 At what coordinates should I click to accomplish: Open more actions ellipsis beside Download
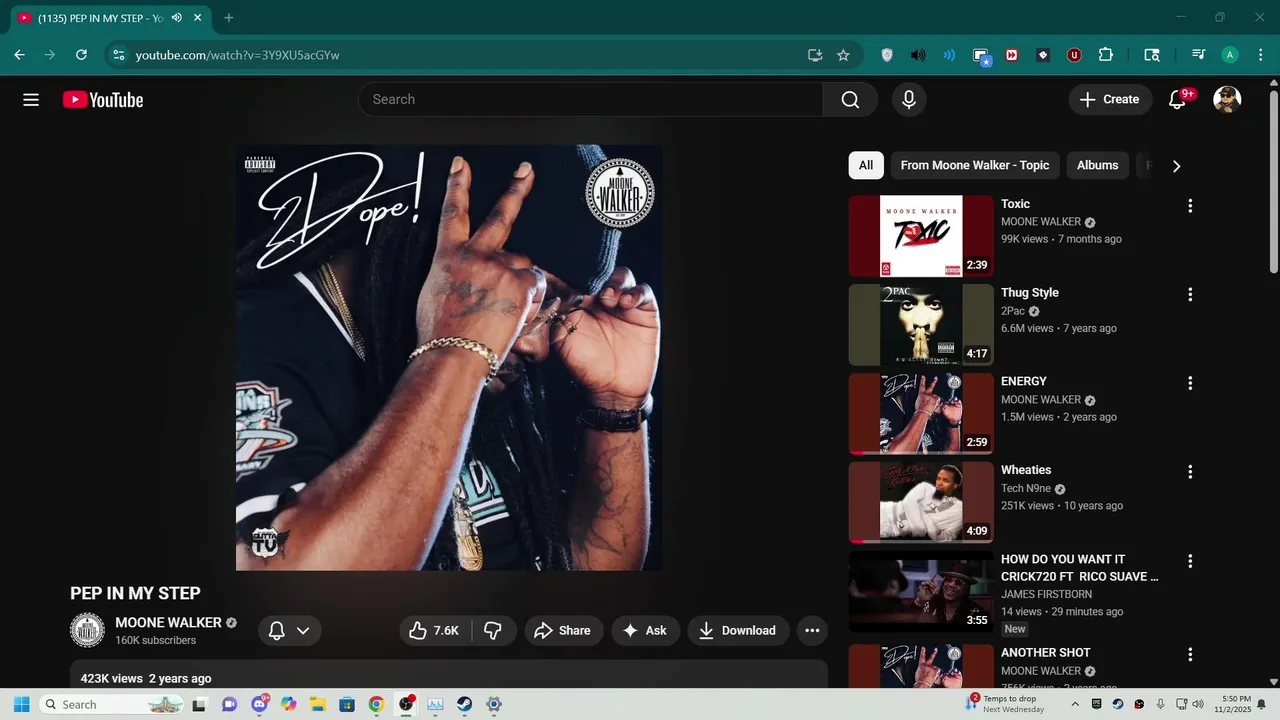click(812, 630)
